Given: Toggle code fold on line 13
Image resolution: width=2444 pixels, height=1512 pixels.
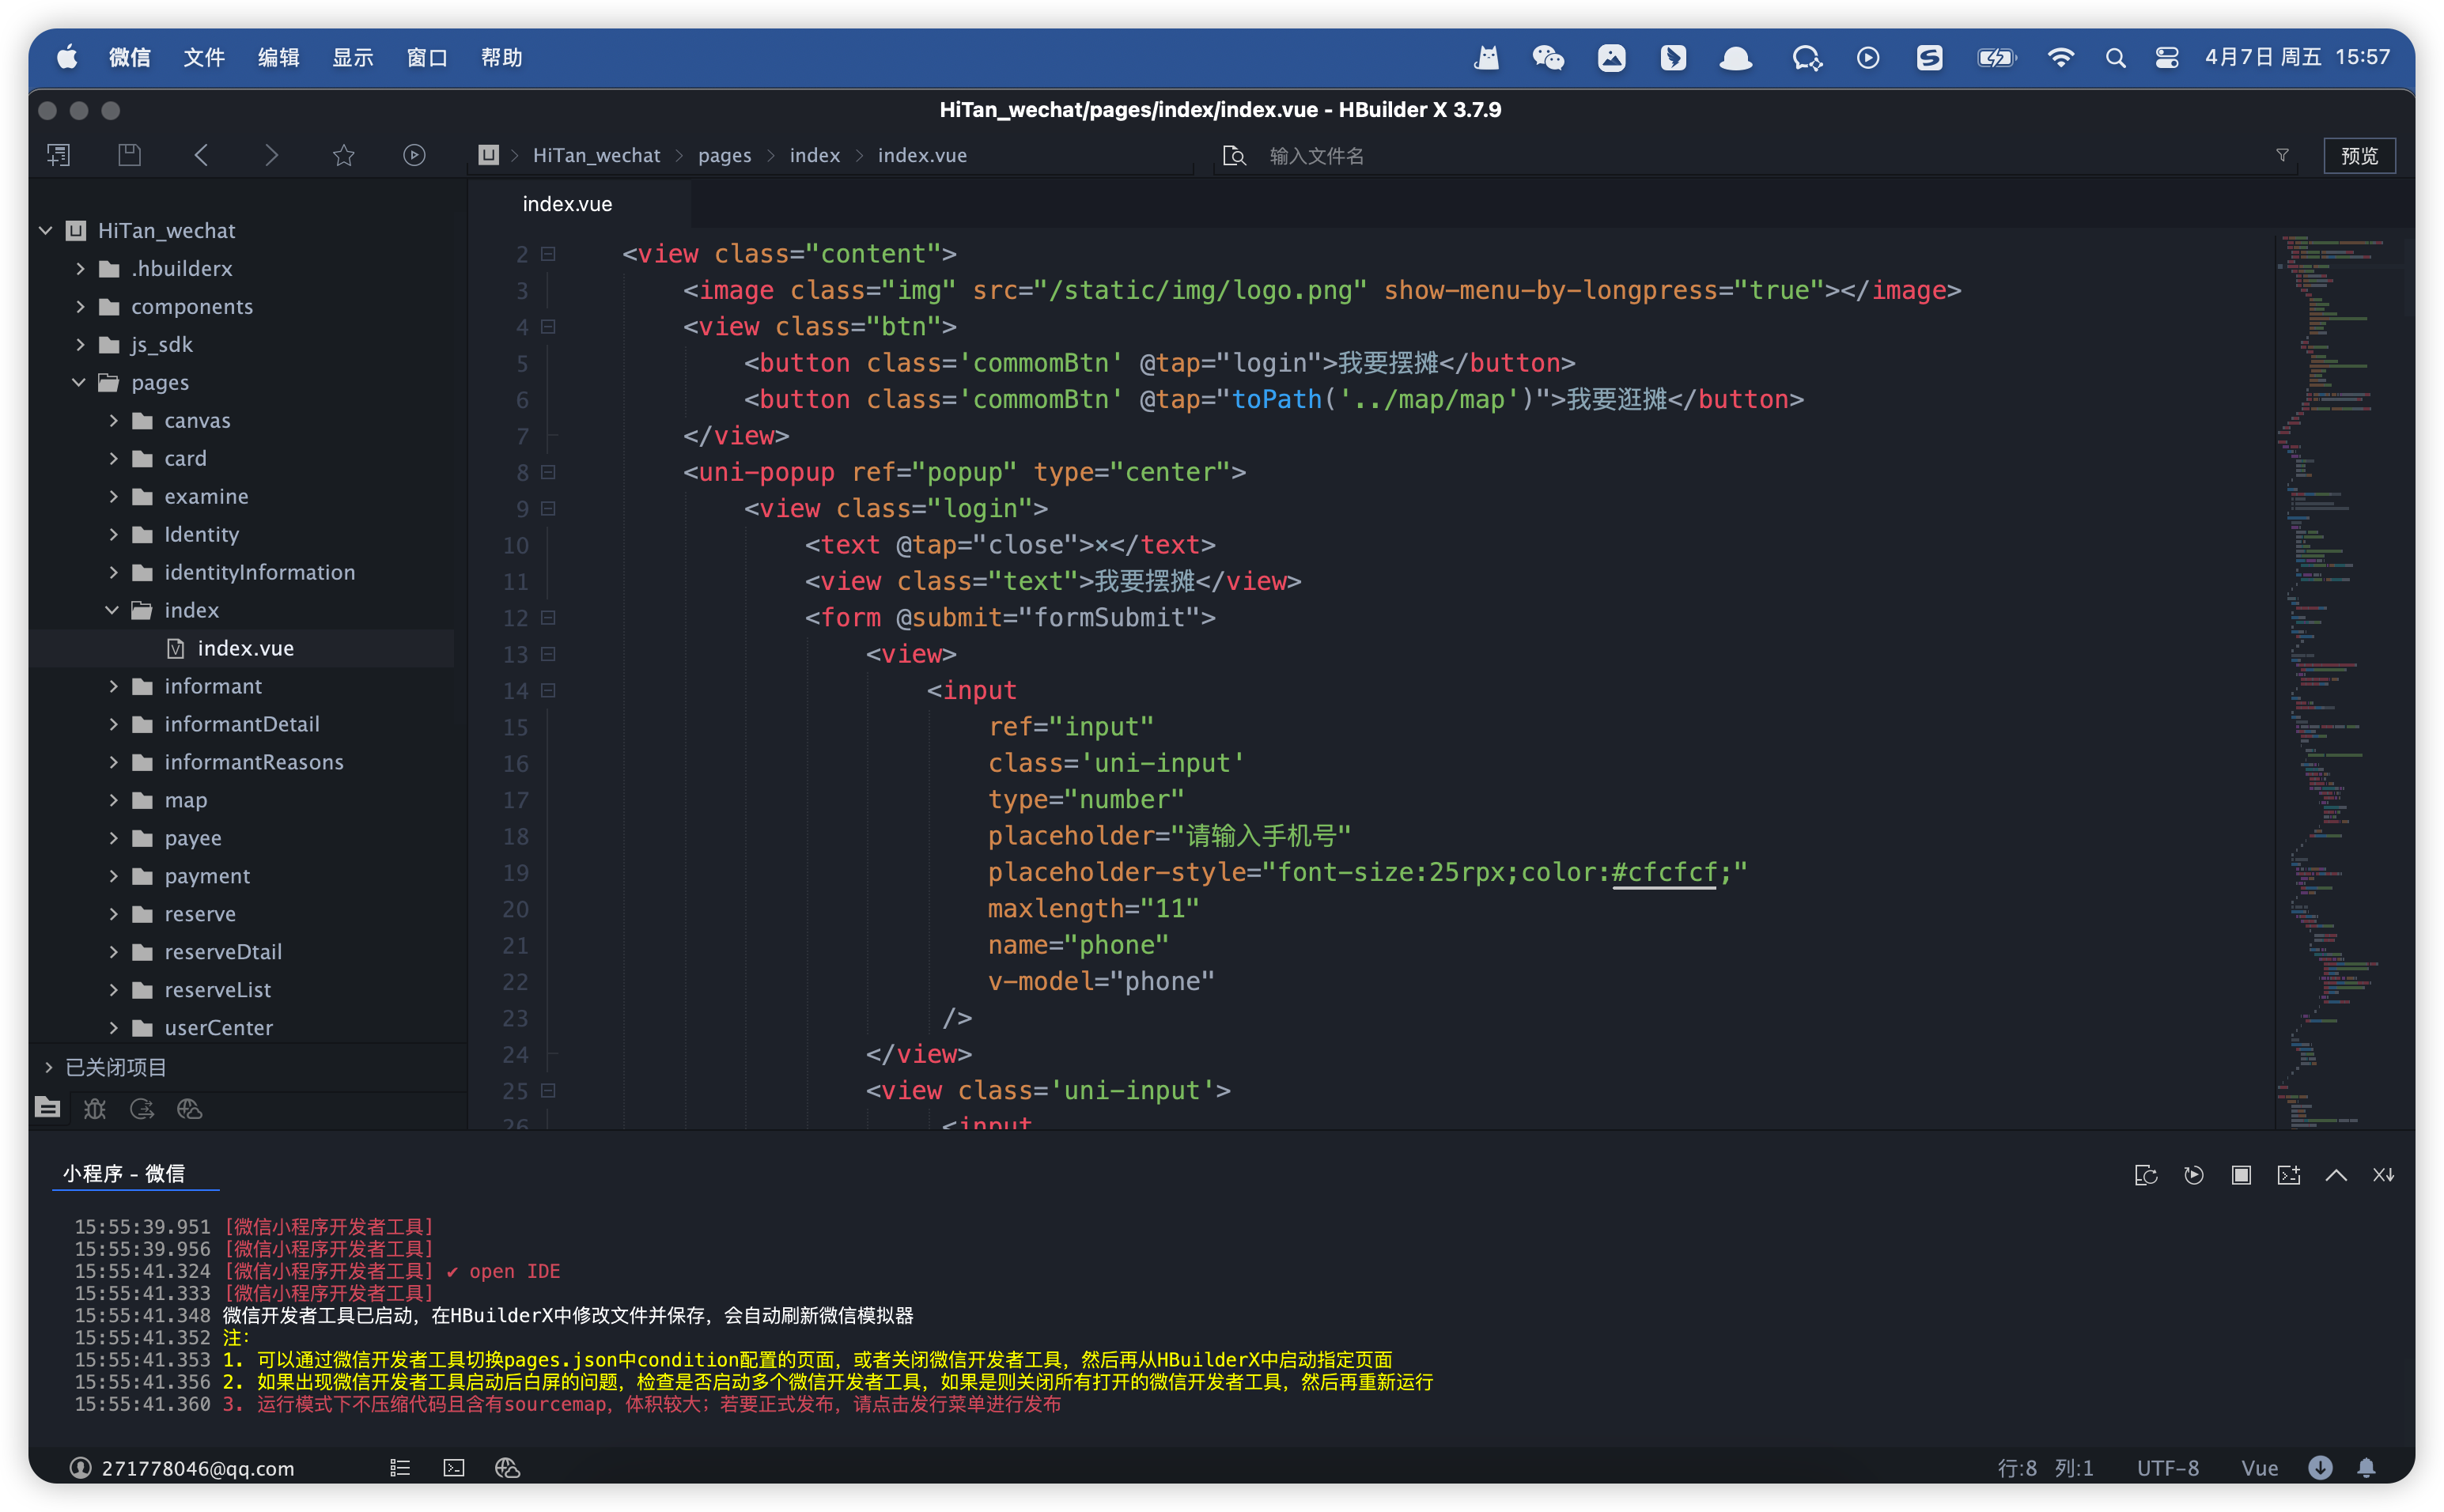Looking at the screenshot, I should click(x=548, y=654).
